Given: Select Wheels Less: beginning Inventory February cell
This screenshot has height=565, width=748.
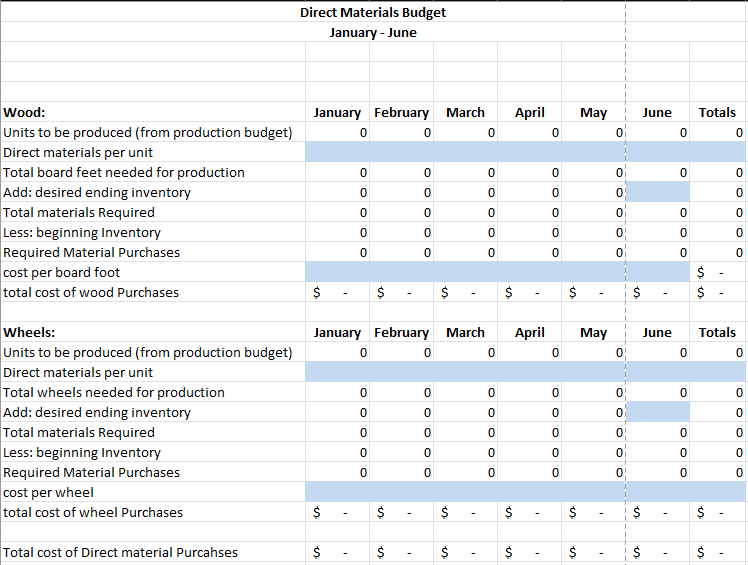Looking at the screenshot, I should point(401,453).
